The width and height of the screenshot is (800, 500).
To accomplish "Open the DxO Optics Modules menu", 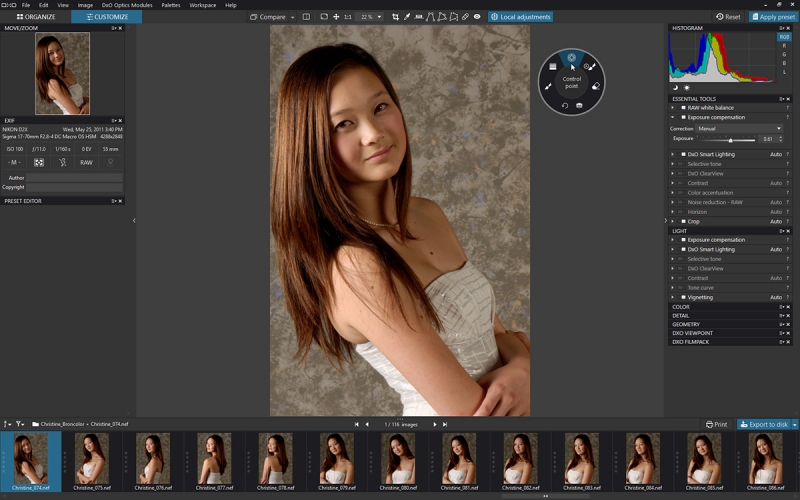I will point(127,5).
